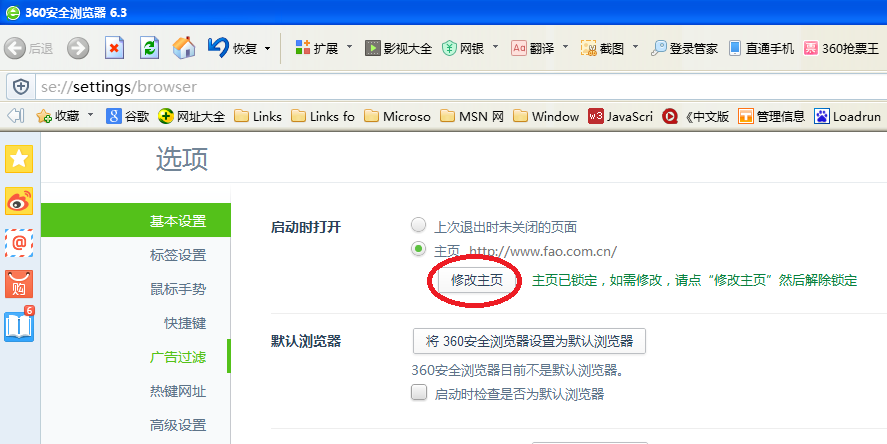Open the Weibo sidebar icon
Viewport: 887px width, 444px height.
(19, 201)
